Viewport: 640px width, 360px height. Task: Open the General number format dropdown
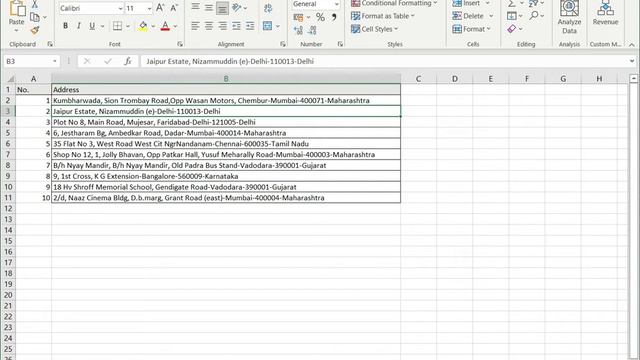tap(336, 4)
